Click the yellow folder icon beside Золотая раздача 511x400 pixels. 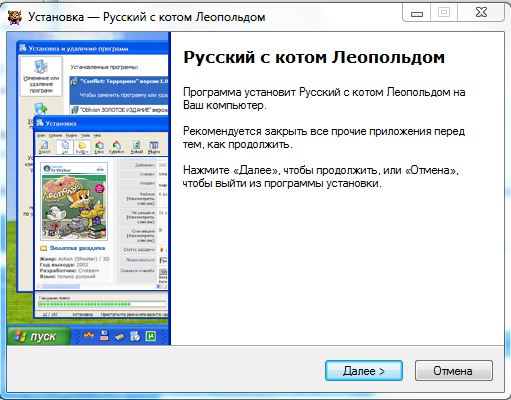pyautogui.click(x=43, y=248)
